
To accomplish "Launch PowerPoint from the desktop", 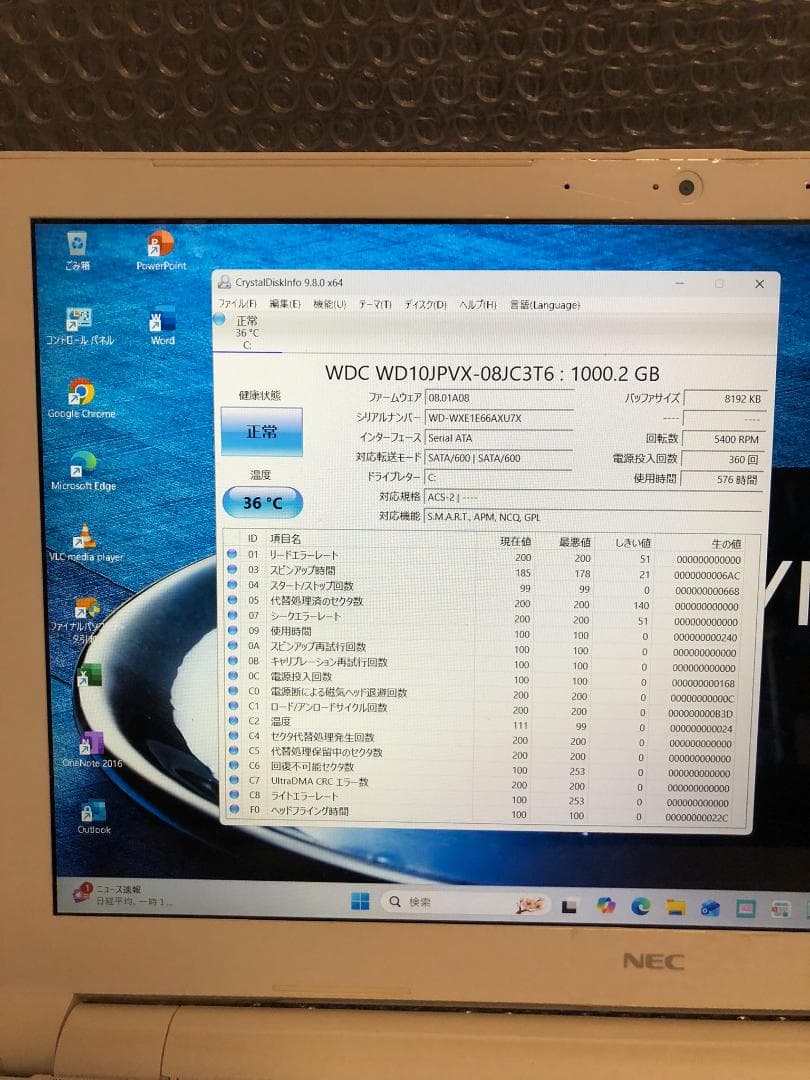I will click(161, 250).
